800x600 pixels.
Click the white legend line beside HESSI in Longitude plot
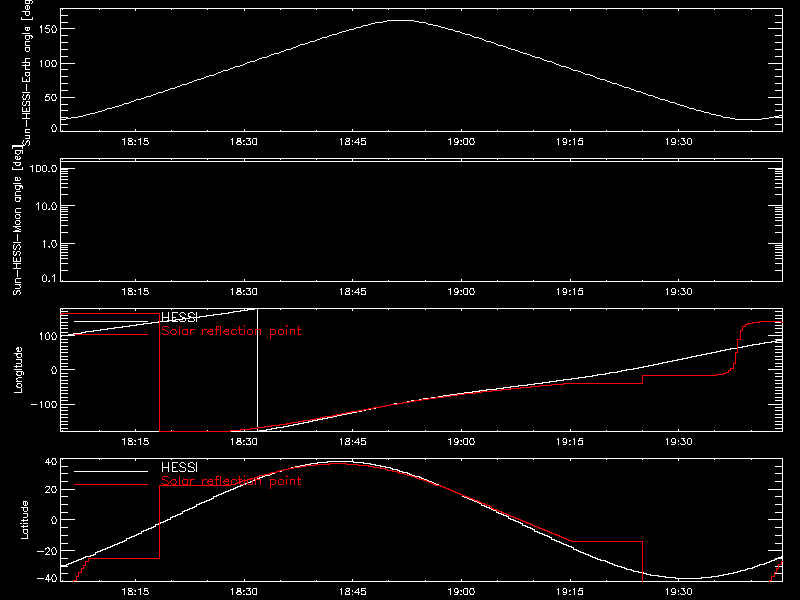click(x=111, y=321)
